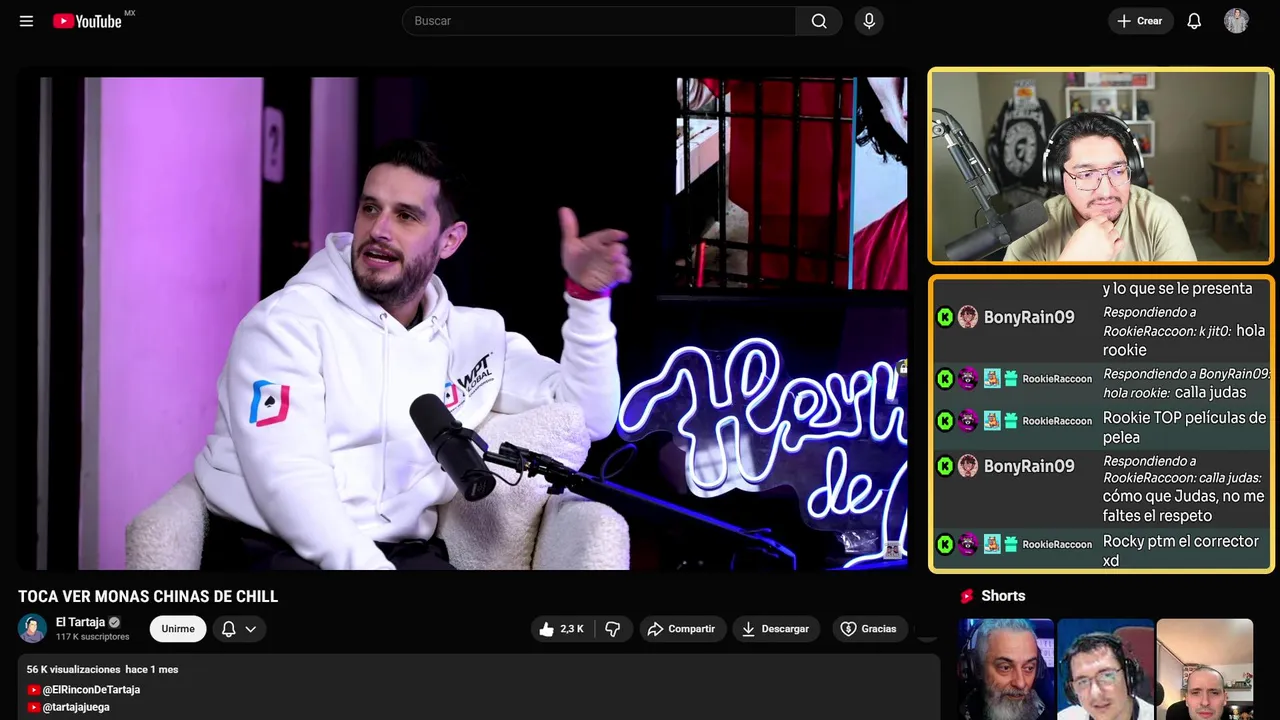Click the Kick badge beside first BonyRain09
1280x720 pixels.
(x=945, y=317)
